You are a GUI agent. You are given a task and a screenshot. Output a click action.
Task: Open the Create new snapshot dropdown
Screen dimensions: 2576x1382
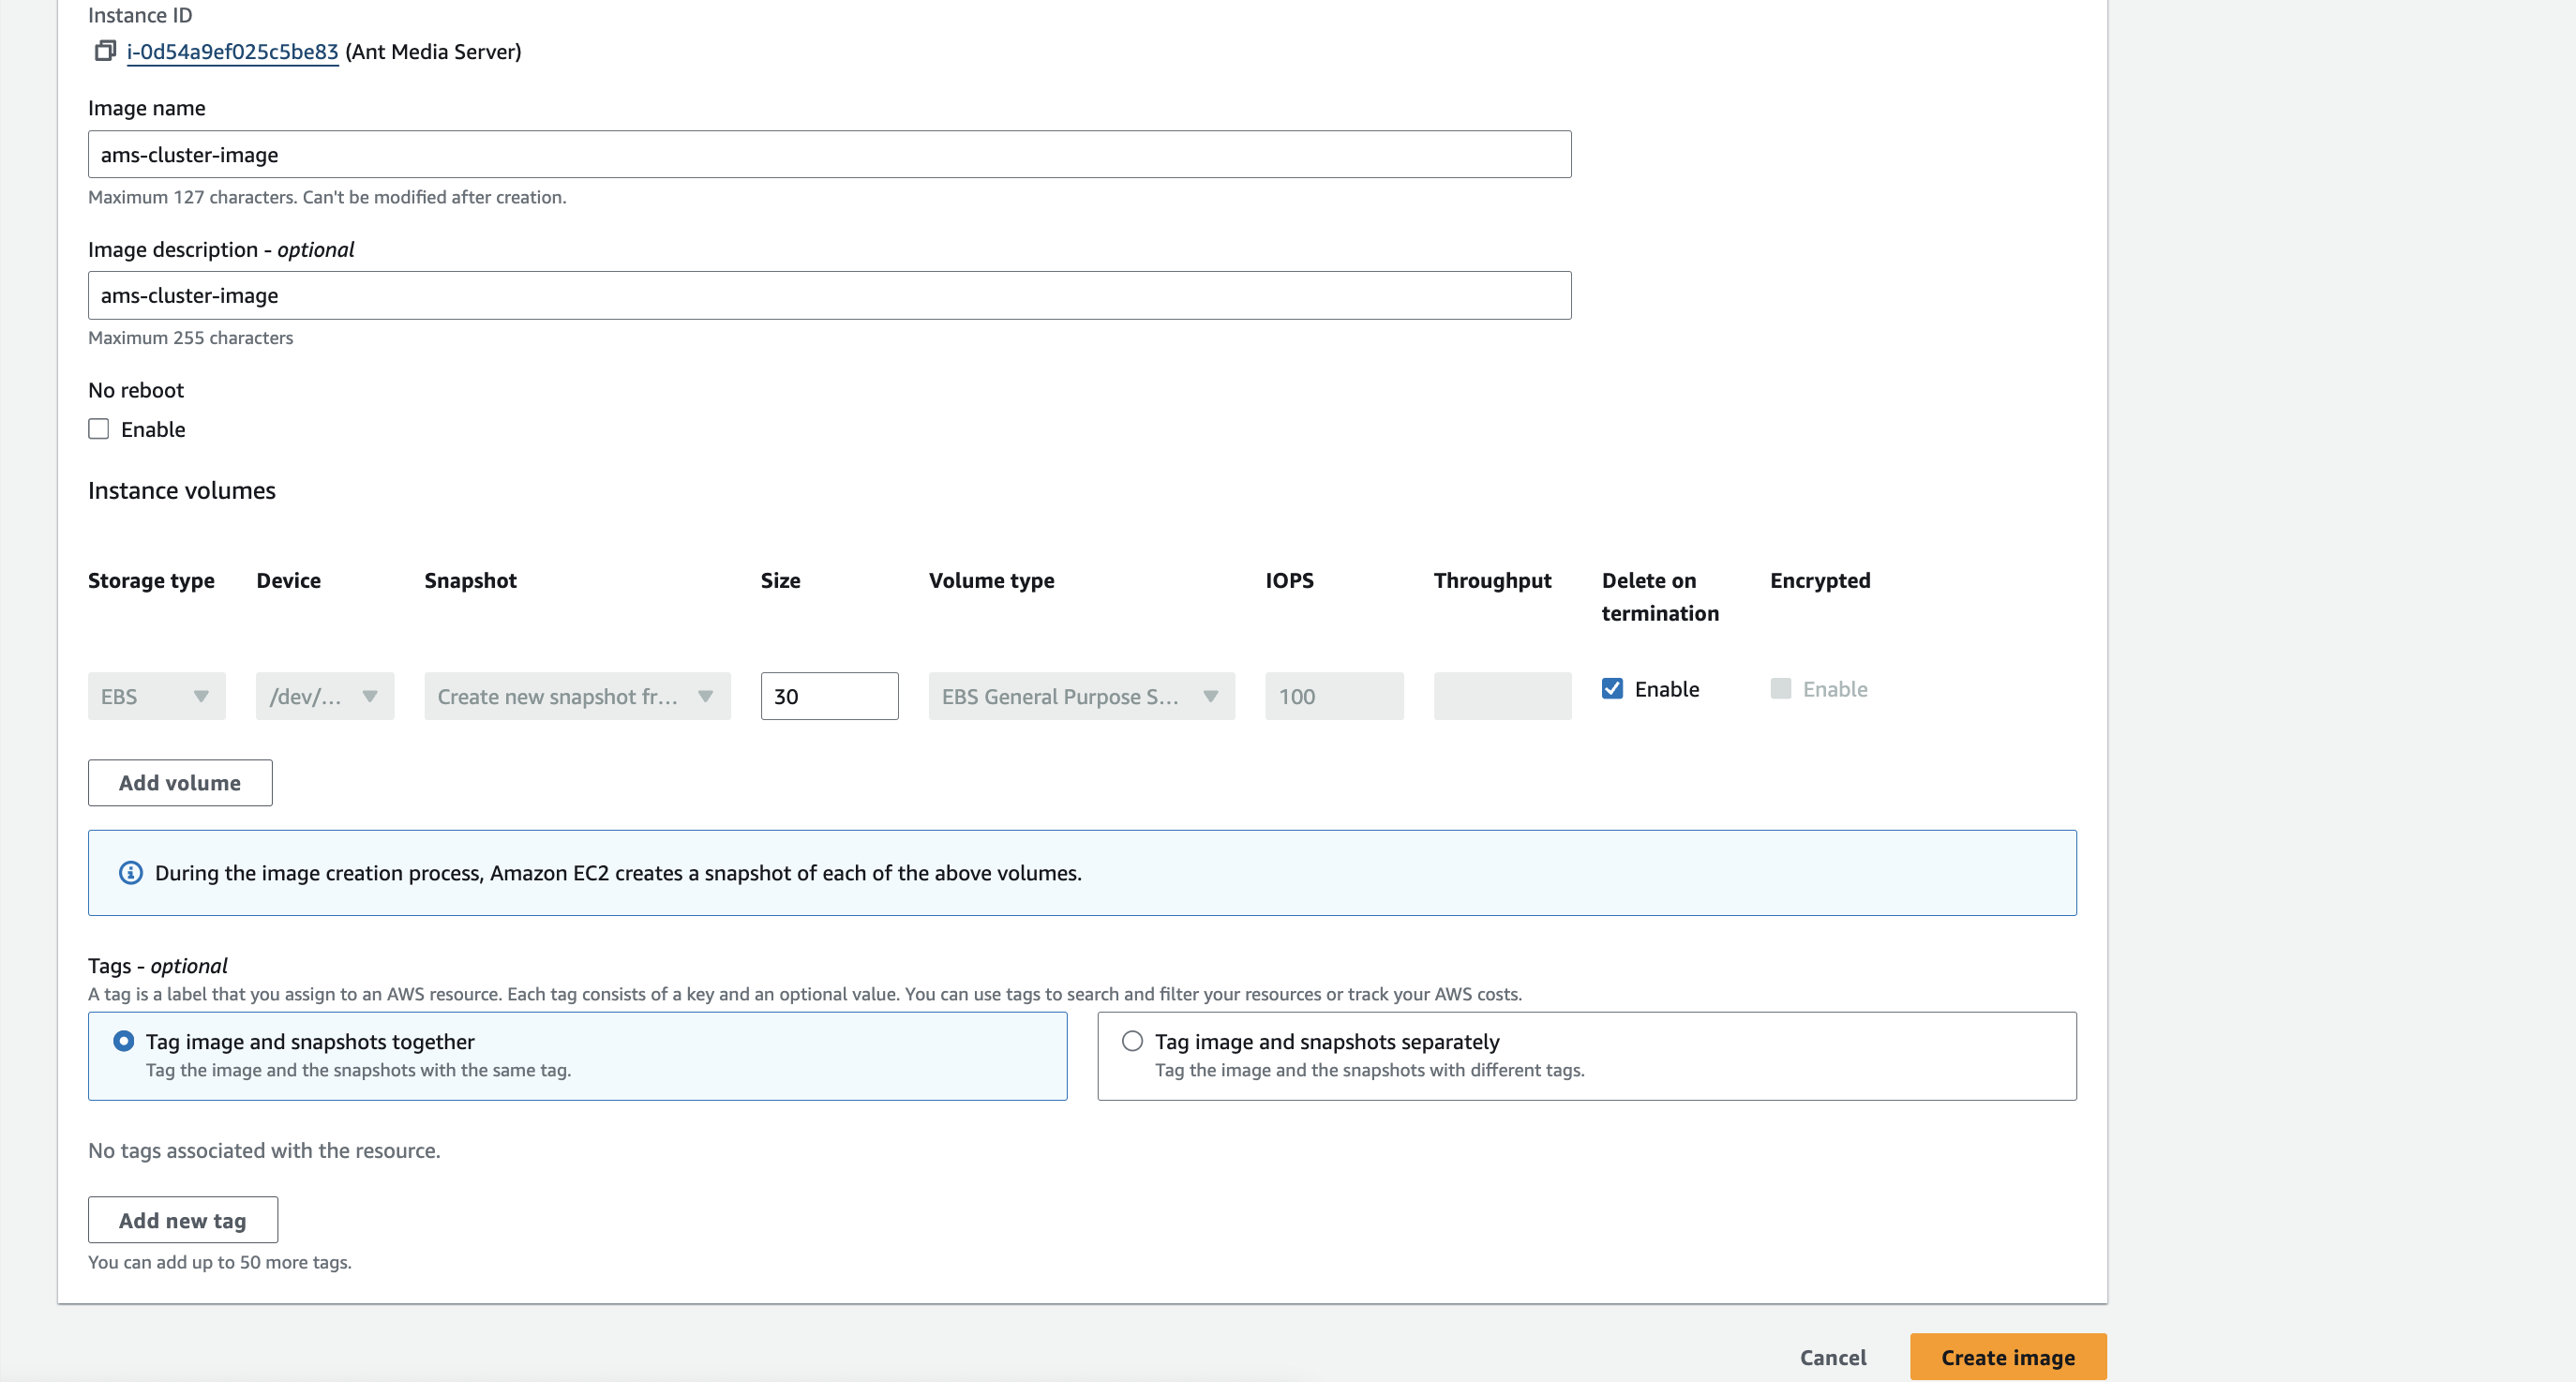pos(577,697)
